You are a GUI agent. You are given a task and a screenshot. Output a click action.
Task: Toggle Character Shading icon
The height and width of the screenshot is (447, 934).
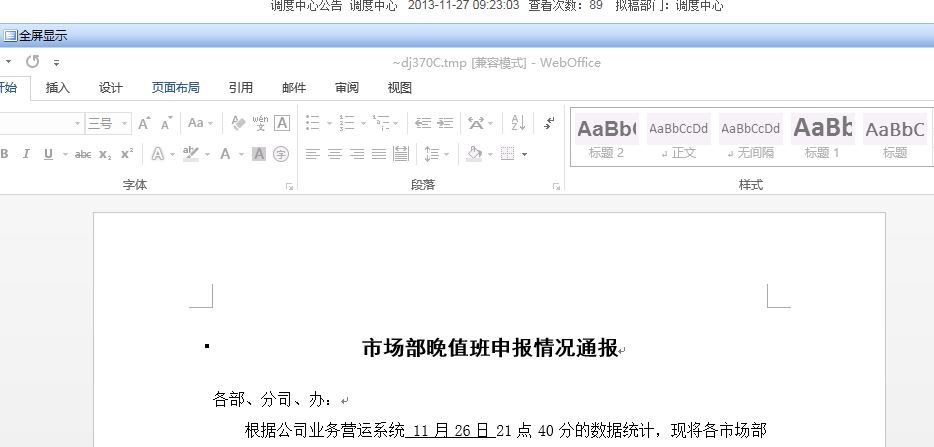(259, 154)
